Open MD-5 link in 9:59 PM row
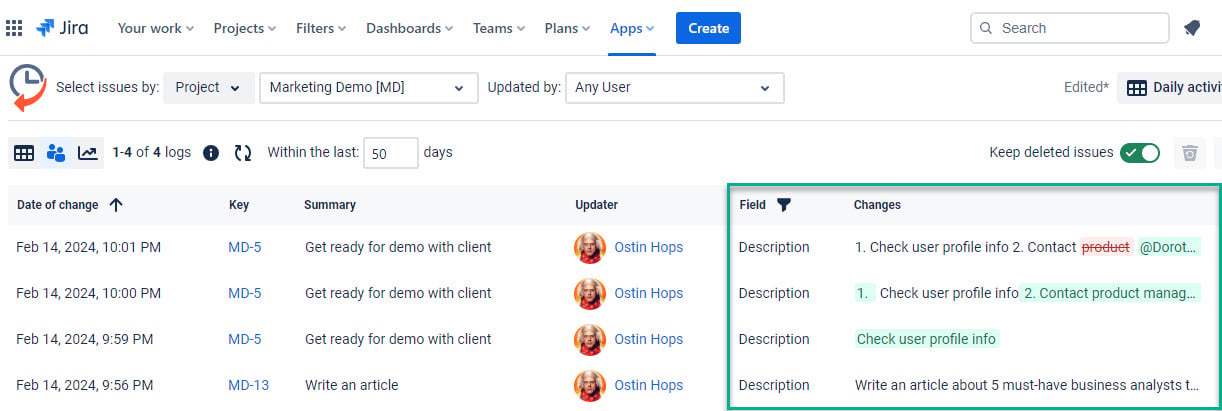Screen dimensions: 1222x411 [x=245, y=339]
